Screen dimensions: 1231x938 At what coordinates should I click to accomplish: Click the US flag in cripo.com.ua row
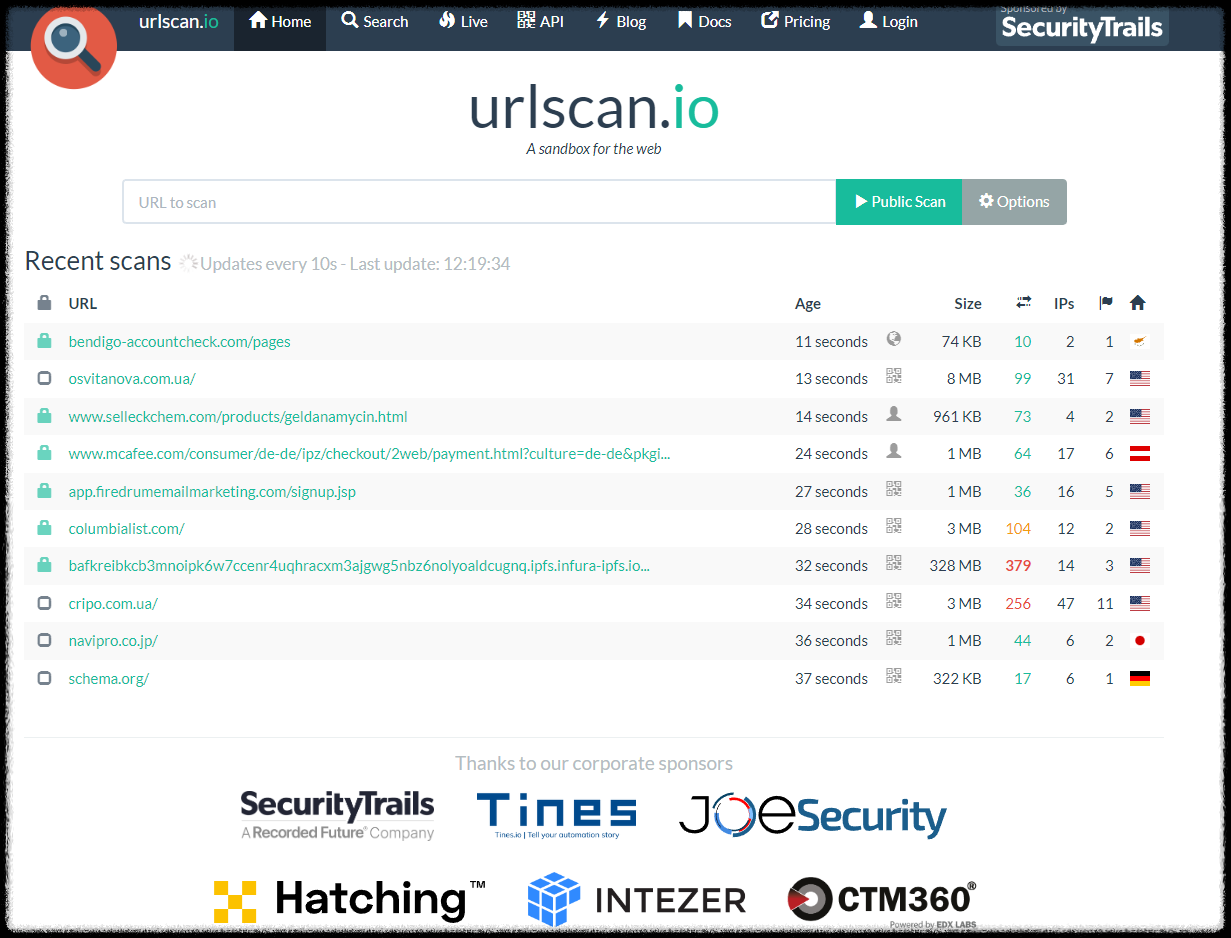pos(1139,604)
